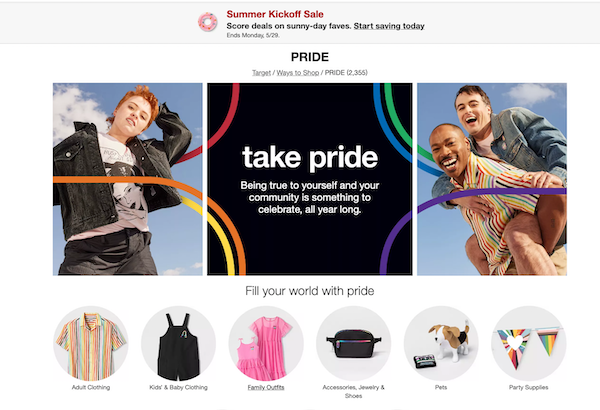Open the Party Supplies pennant banner circle
600x410 pixels.
click(528, 343)
